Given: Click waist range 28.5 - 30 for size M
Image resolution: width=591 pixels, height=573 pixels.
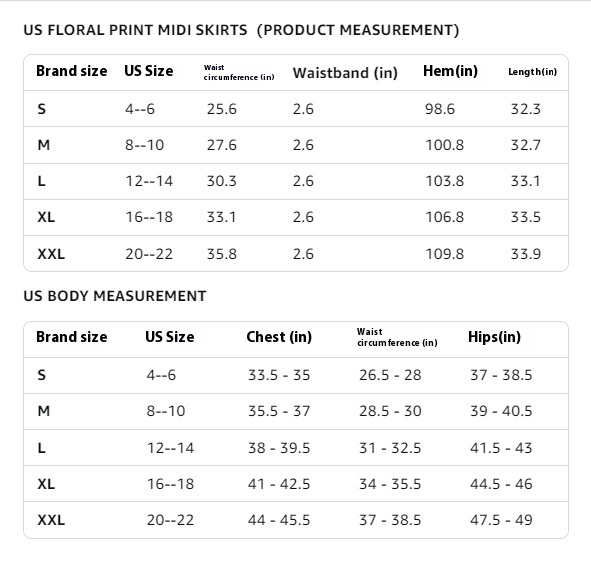Looking at the screenshot, I should (x=390, y=411).
